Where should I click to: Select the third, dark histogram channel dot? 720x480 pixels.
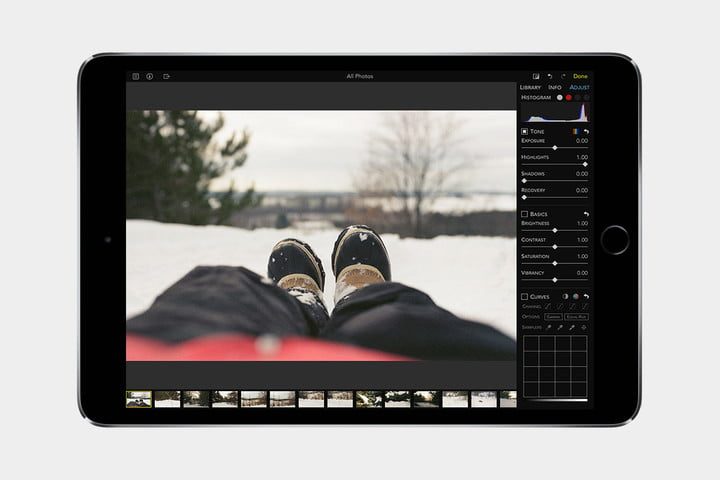tap(578, 97)
